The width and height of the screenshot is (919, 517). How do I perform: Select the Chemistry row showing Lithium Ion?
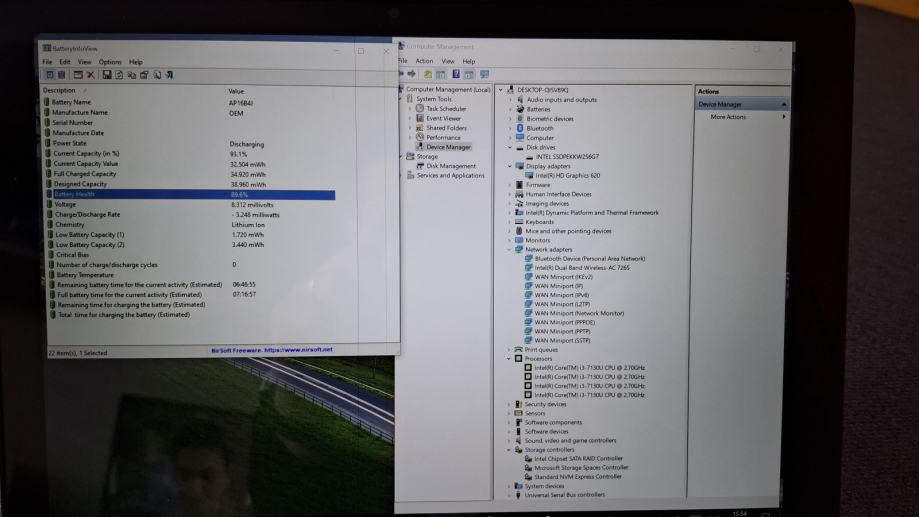coord(190,225)
